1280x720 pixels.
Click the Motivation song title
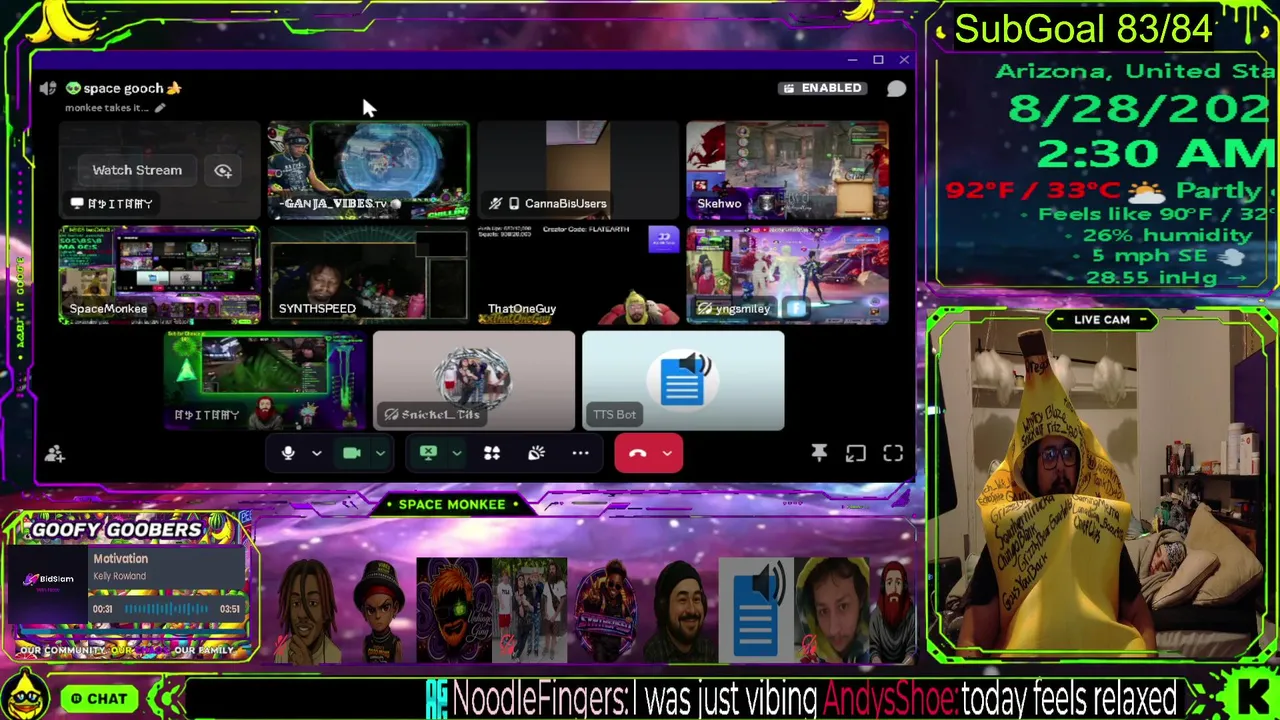120,559
